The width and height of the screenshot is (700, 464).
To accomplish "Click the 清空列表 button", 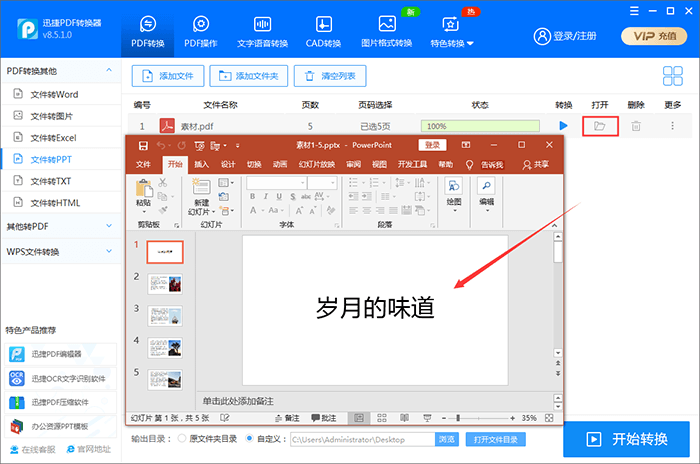I will (330, 76).
